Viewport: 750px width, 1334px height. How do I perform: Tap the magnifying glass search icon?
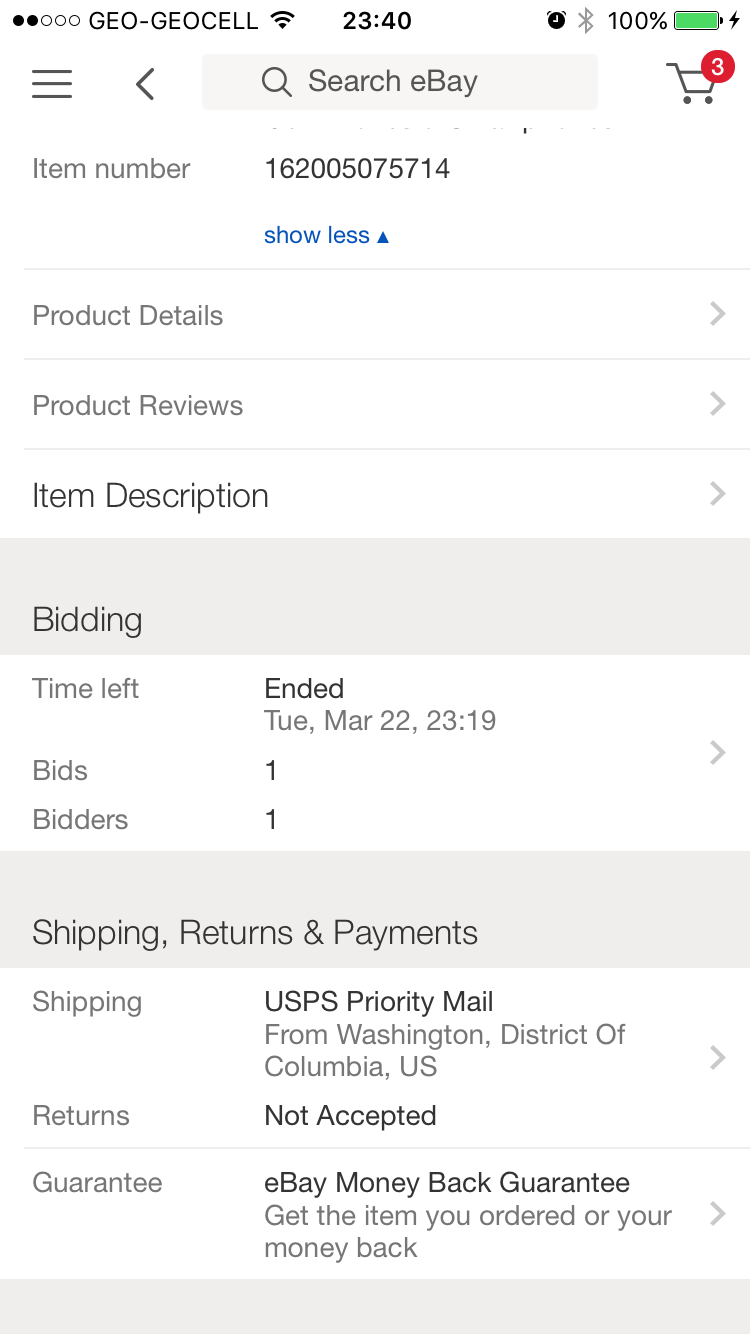pos(276,82)
